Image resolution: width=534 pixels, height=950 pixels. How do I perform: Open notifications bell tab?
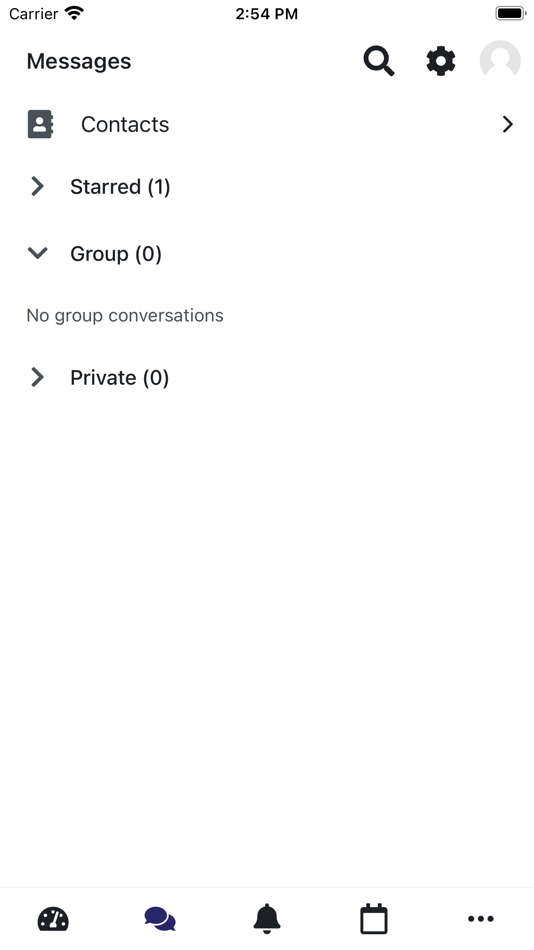pyautogui.click(x=267, y=919)
